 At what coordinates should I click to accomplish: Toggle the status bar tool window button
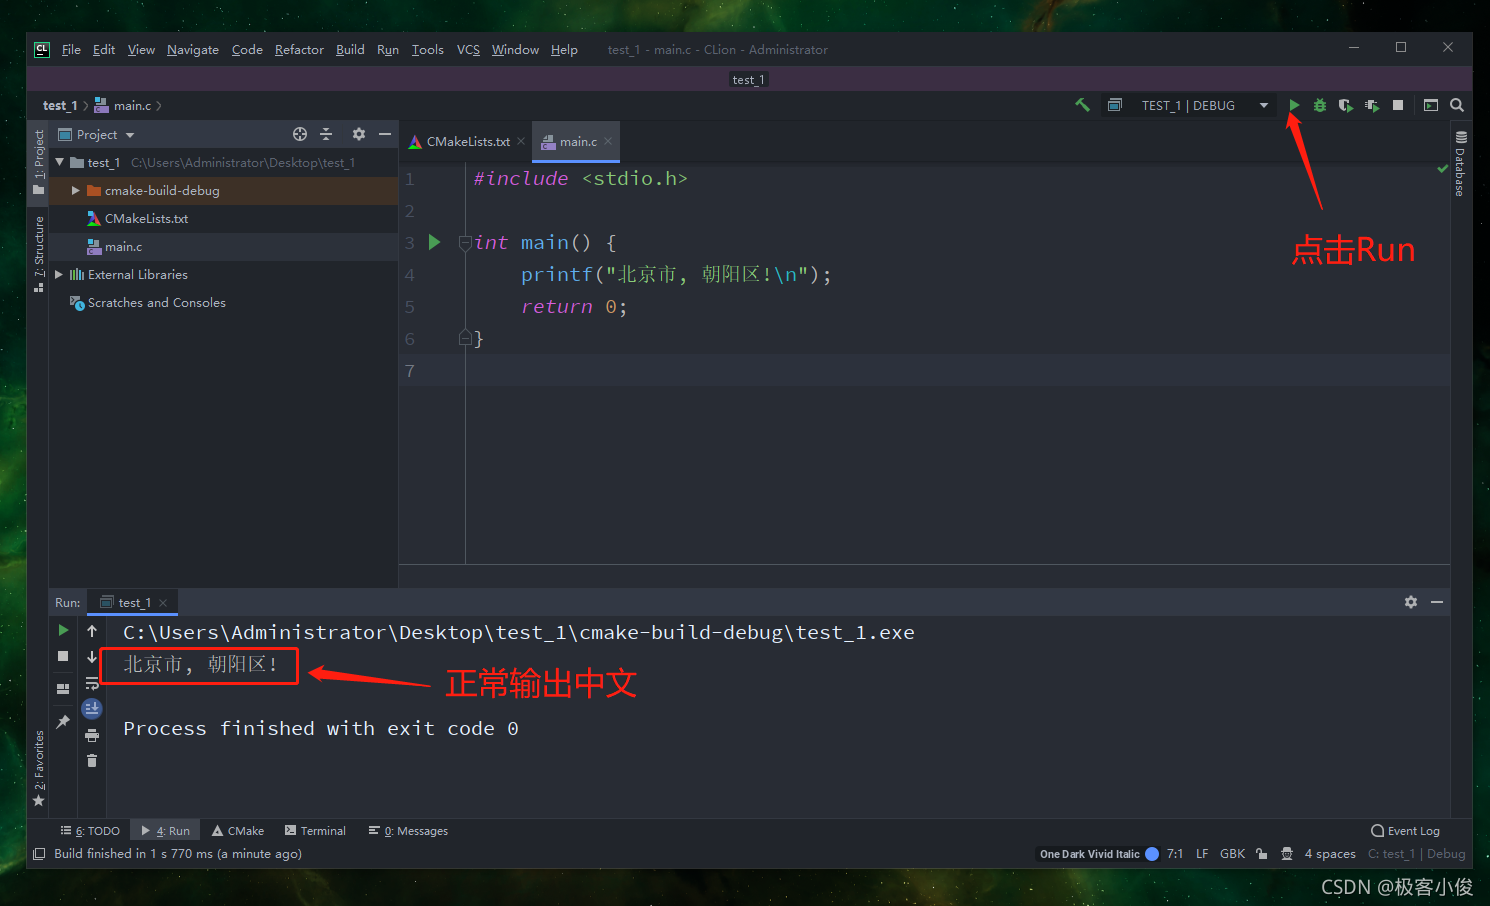click(x=39, y=854)
